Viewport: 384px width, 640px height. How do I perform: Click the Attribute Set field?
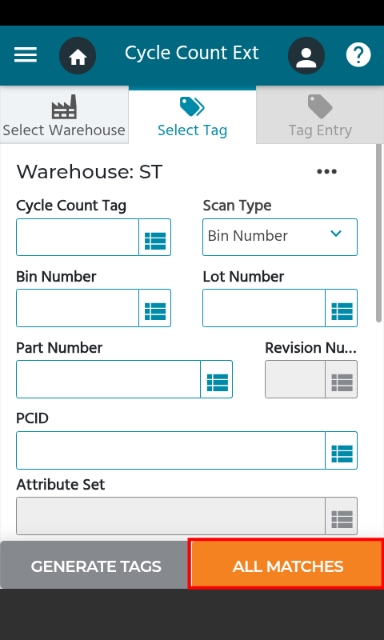click(171, 516)
